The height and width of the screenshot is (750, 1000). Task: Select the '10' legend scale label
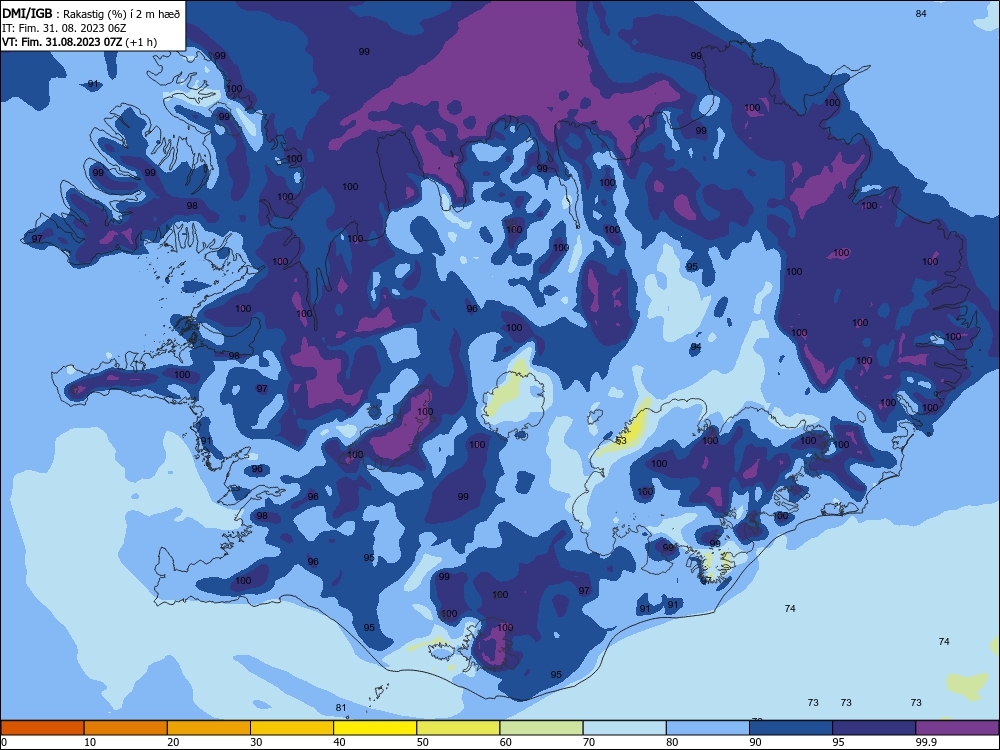[90, 742]
